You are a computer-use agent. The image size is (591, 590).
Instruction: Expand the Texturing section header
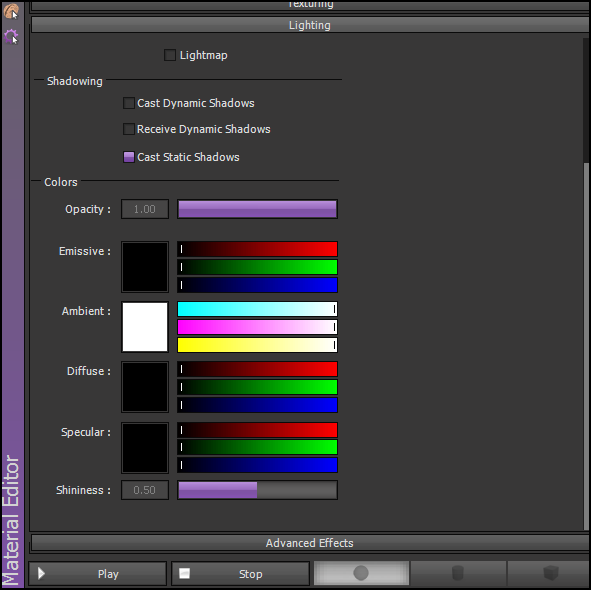click(310, 5)
